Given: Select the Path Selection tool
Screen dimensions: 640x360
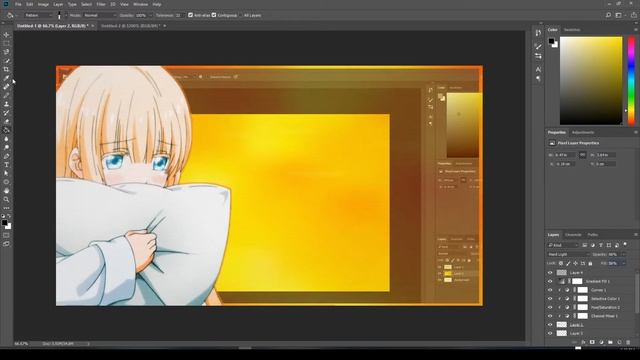Looking at the screenshot, I should tap(6, 173).
